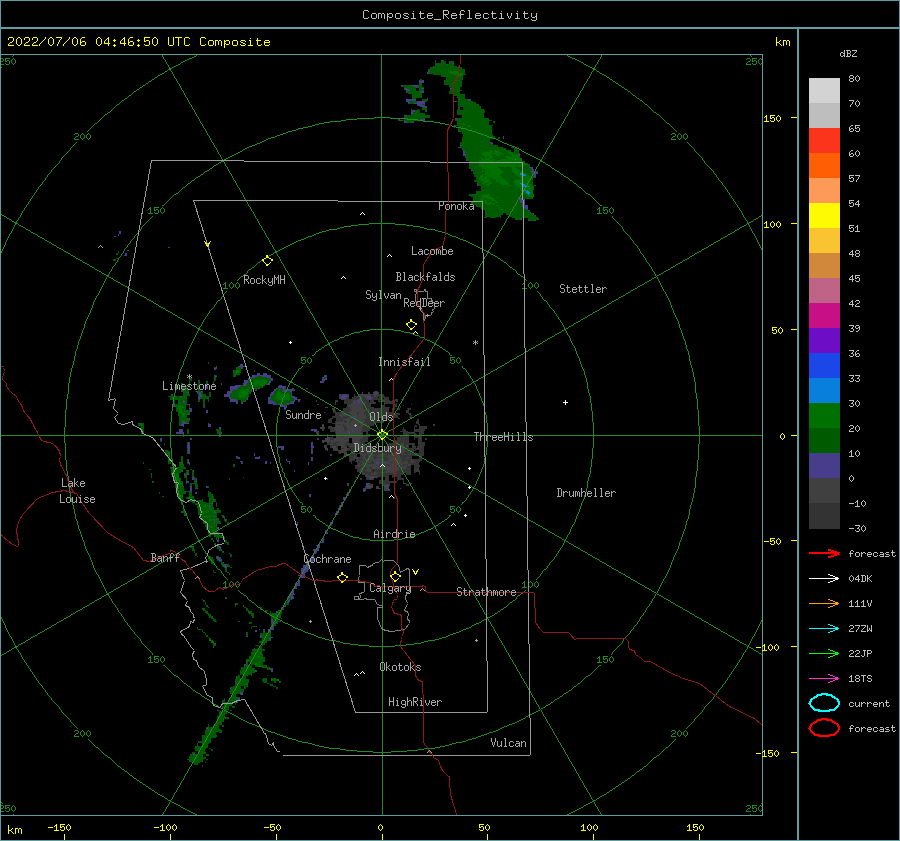This screenshot has height=841, width=900.
Task: Click the white 04DK arrow icon
Action: pos(824,578)
